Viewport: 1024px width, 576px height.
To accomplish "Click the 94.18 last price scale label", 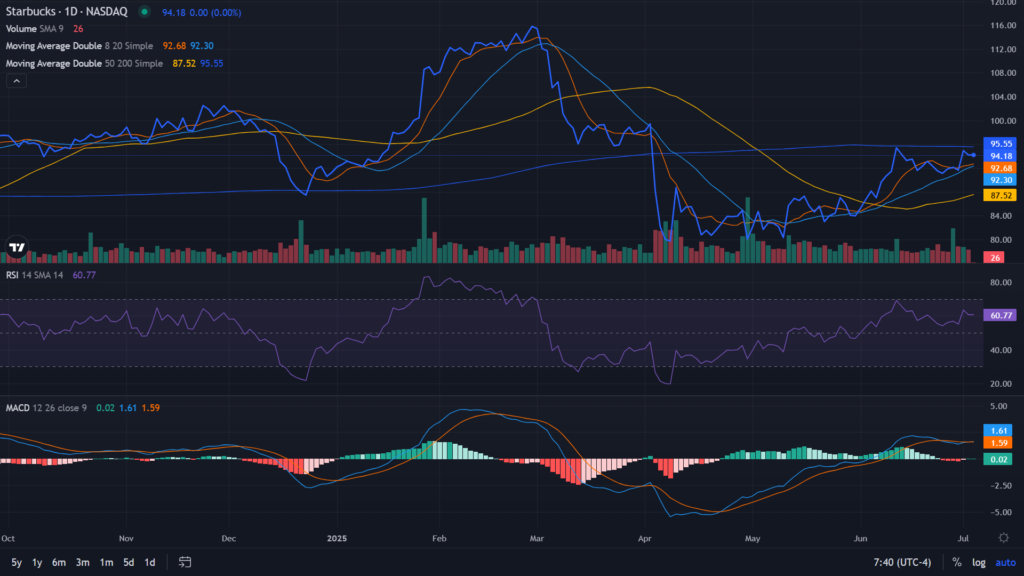I will click(x=1000, y=156).
